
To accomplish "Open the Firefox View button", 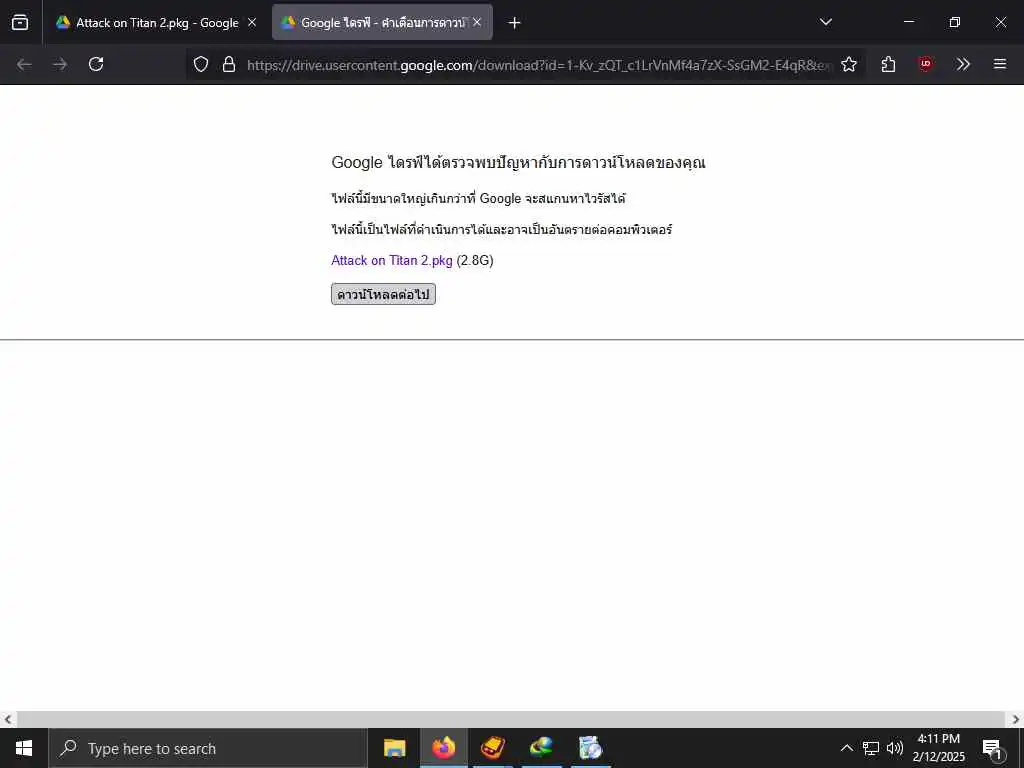I will [20, 22].
